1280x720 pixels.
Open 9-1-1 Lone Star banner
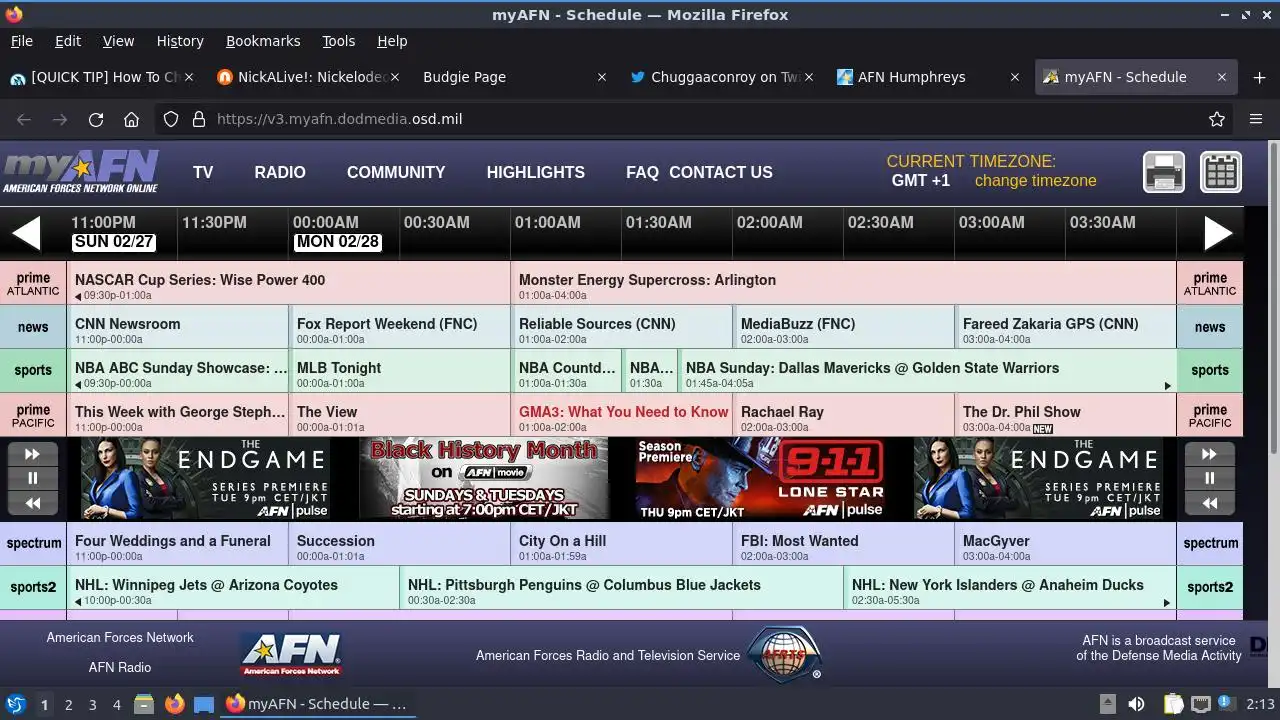[761, 479]
